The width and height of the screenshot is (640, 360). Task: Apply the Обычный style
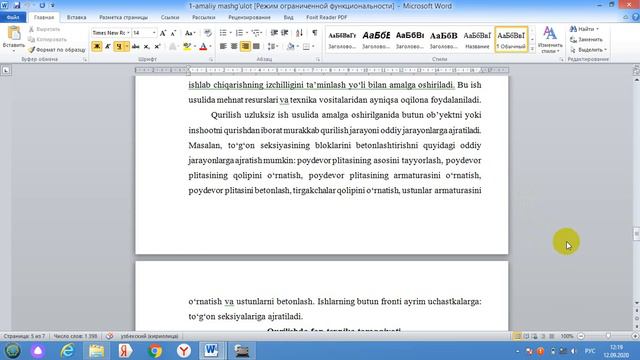point(511,40)
